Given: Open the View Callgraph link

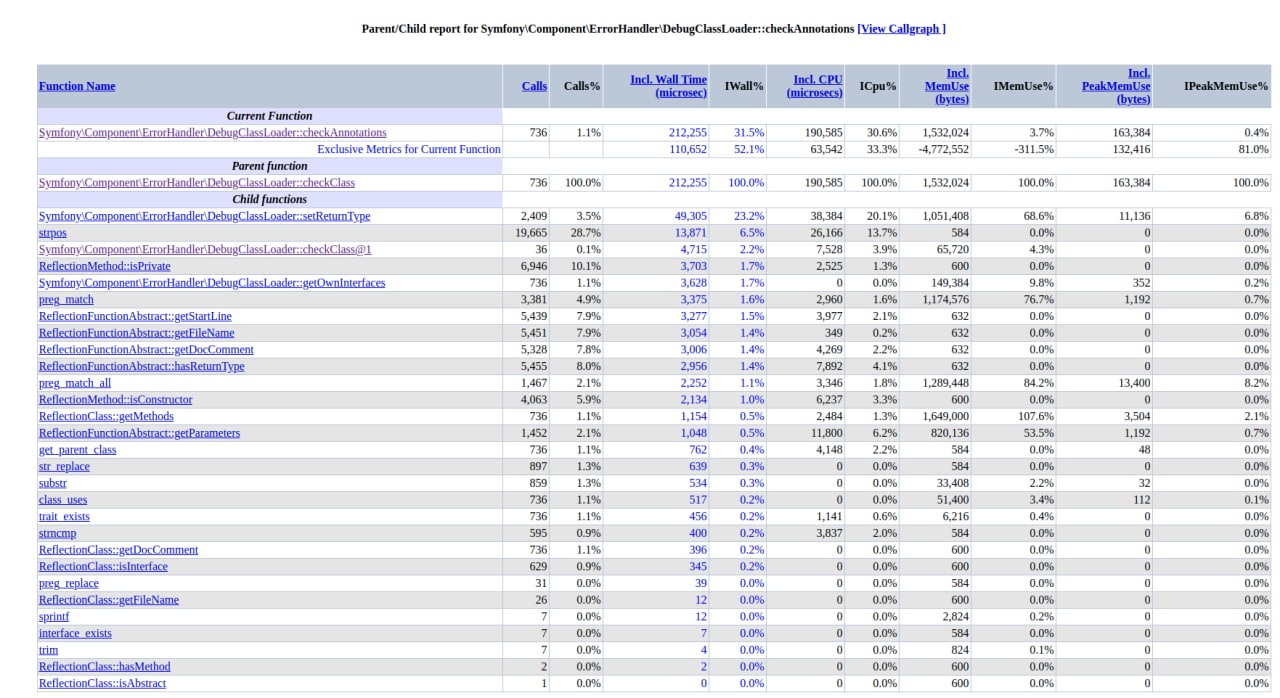Looking at the screenshot, I should [x=901, y=29].
